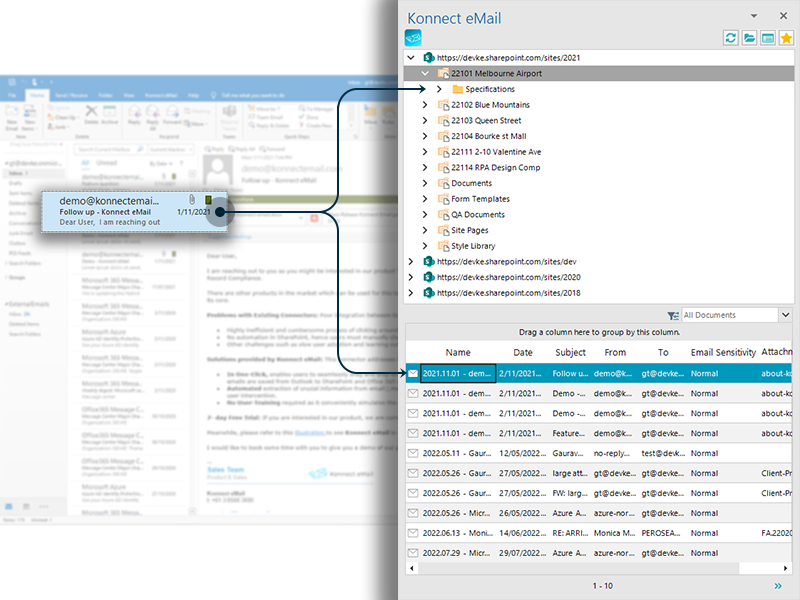Image resolution: width=800 pixels, height=600 pixels.
Task: Select the 22101 Melbourne Airport tree item
Action: click(x=496, y=73)
